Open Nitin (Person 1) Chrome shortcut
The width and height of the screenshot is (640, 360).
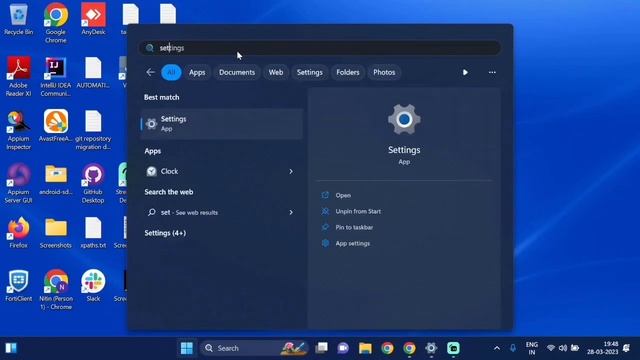pos(56,290)
